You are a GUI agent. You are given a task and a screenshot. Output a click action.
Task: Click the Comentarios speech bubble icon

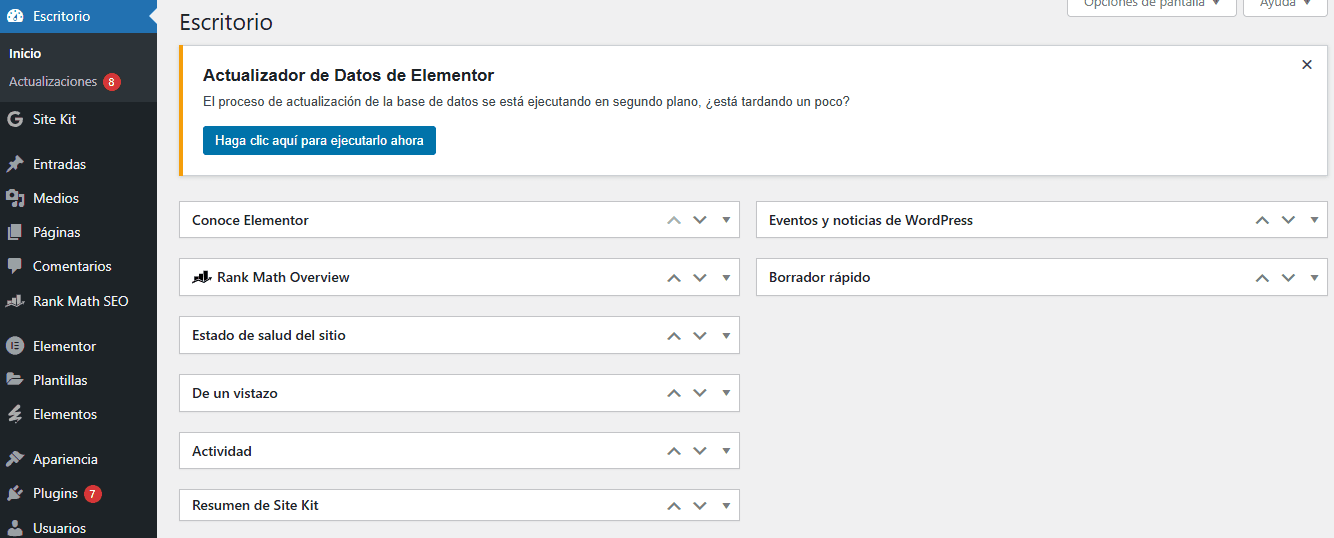pyautogui.click(x=15, y=266)
